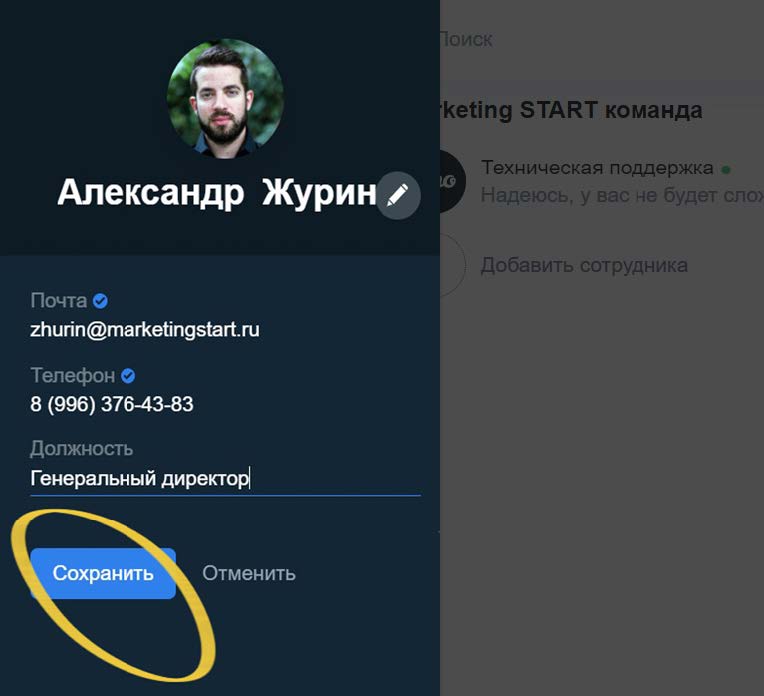Open the Техническая поддержка chat

tap(602, 181)
